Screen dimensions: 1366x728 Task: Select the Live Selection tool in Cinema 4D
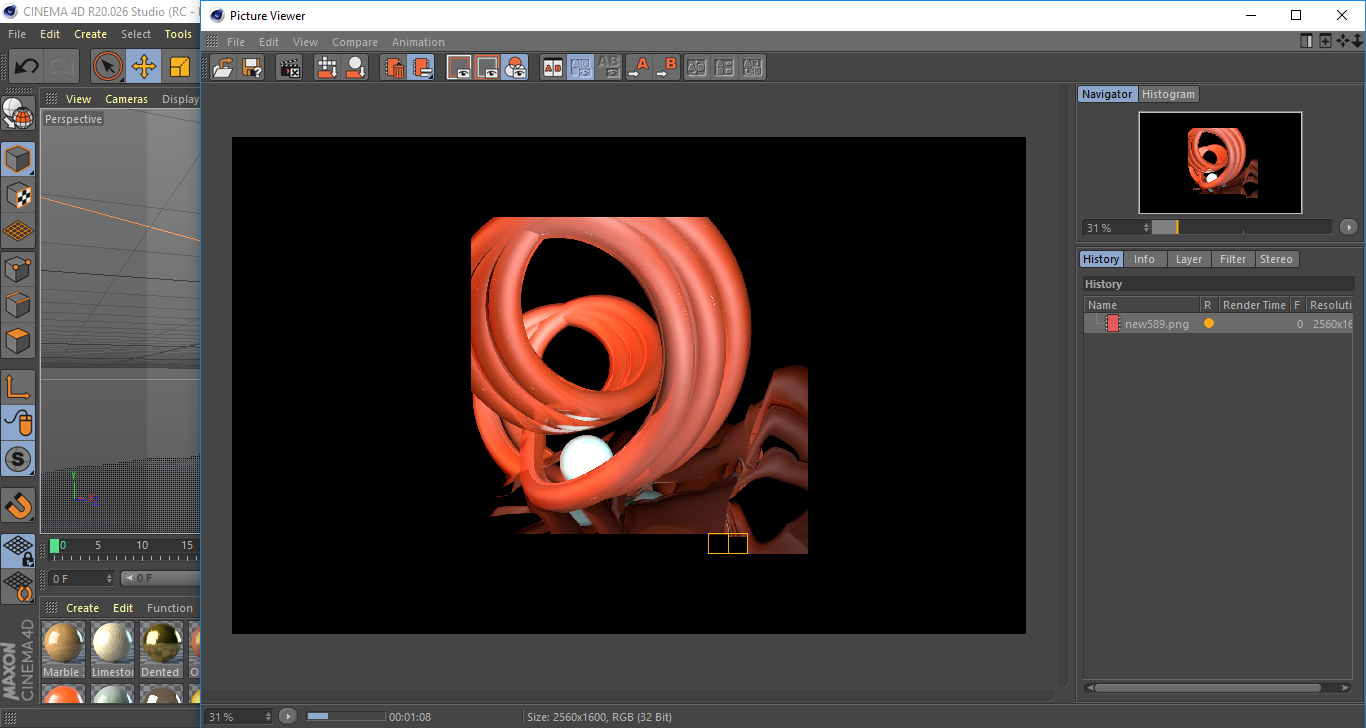pos(108,67)
